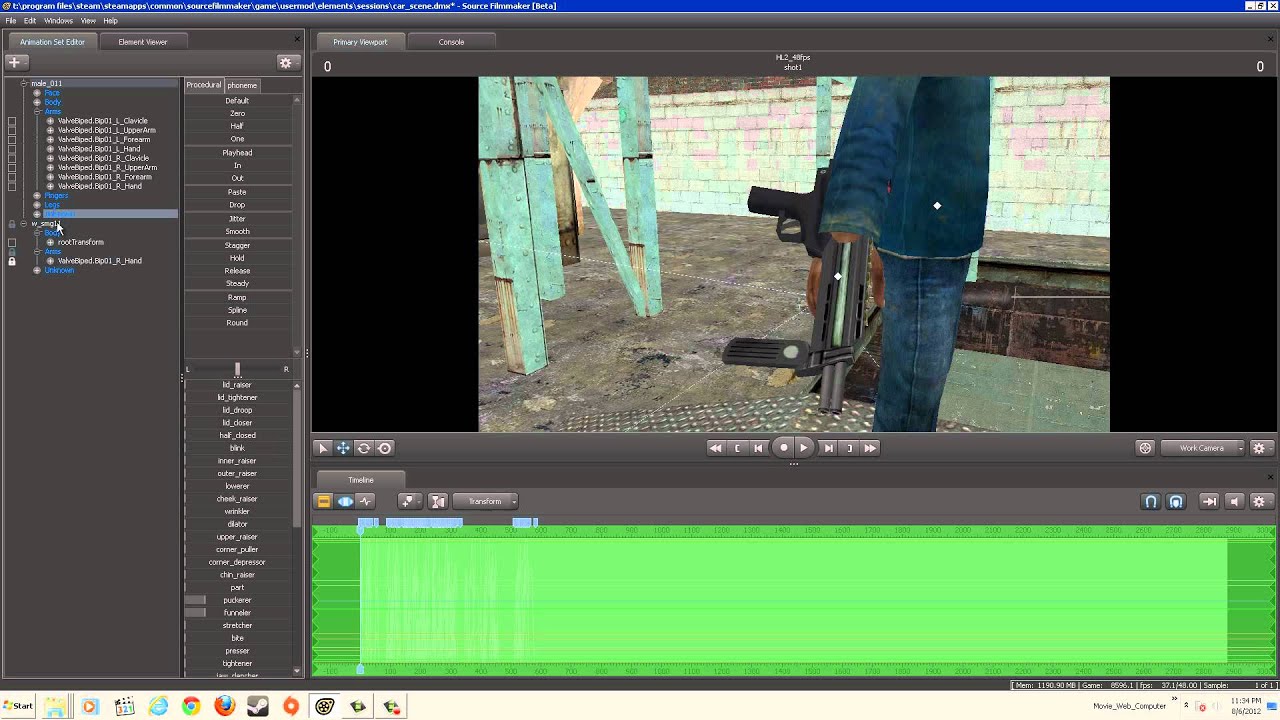Apply the Spline preset

coord(237,310)
